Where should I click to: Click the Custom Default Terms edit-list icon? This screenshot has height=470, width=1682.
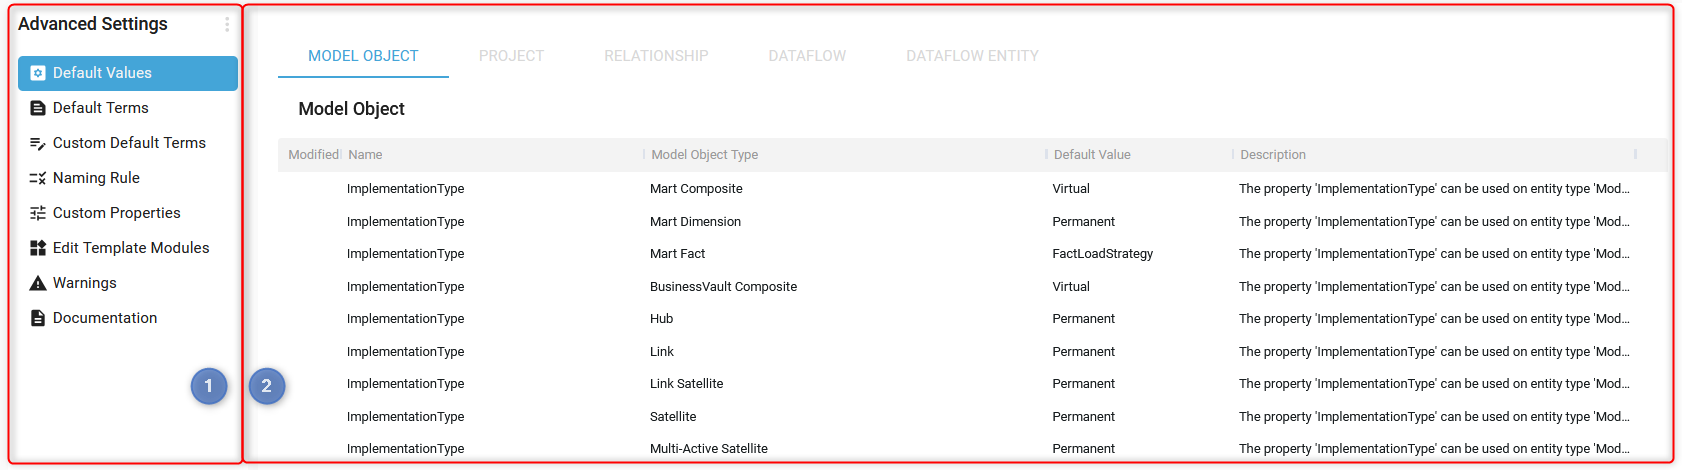tap(38, 143)
